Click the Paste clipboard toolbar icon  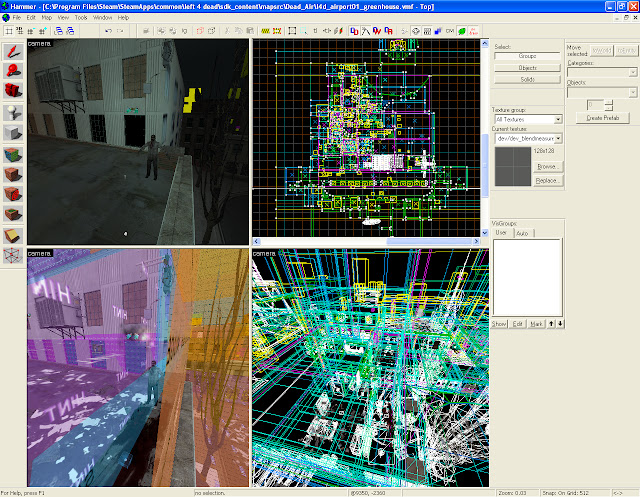250,31
